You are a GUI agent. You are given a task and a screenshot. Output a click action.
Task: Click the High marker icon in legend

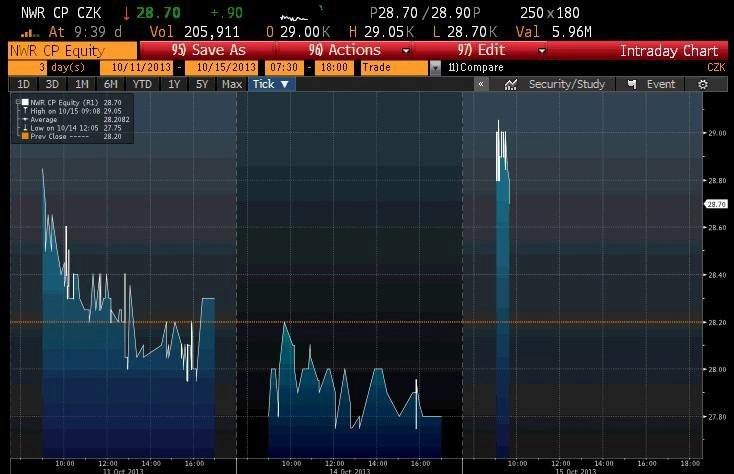25,110
